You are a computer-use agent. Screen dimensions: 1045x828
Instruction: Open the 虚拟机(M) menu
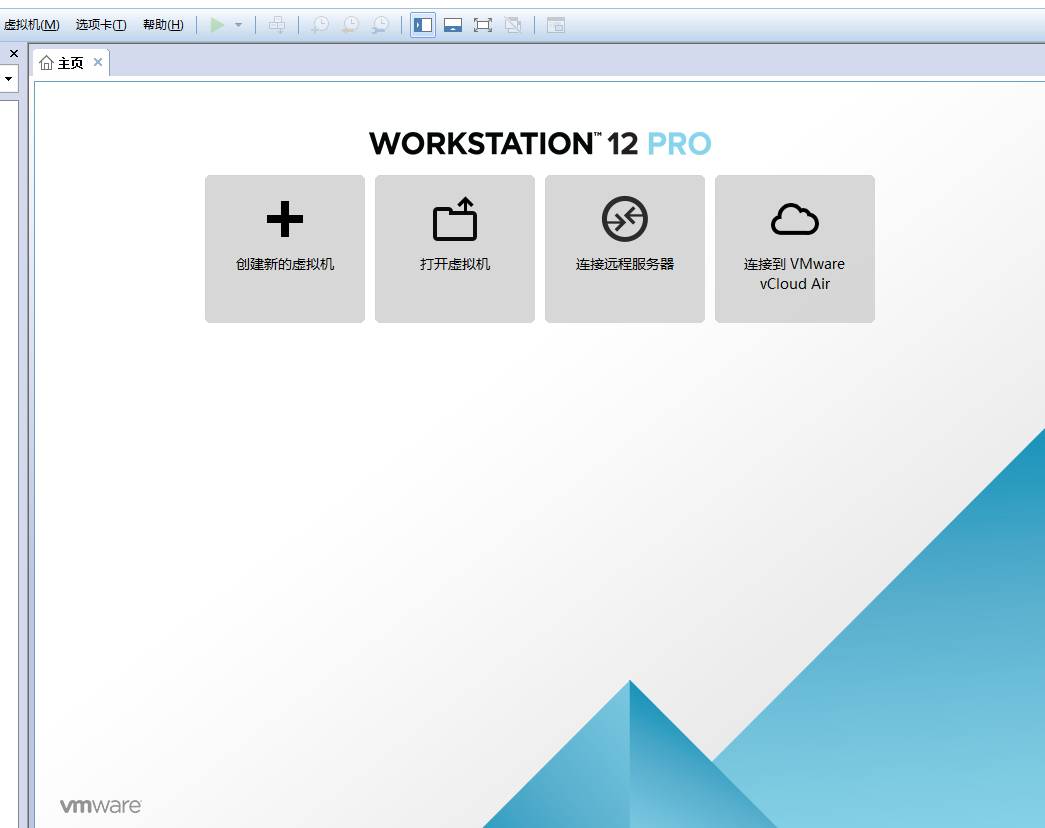31,25
